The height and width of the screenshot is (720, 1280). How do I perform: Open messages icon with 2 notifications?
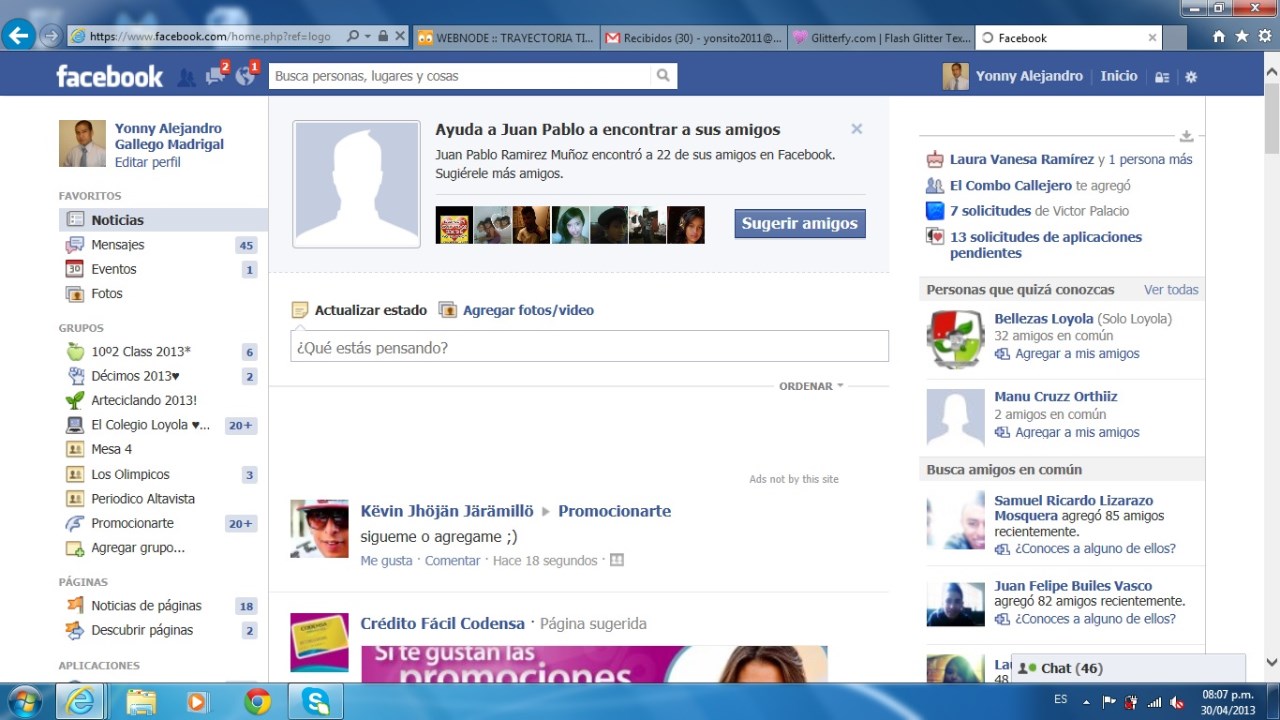click(215, 75)
